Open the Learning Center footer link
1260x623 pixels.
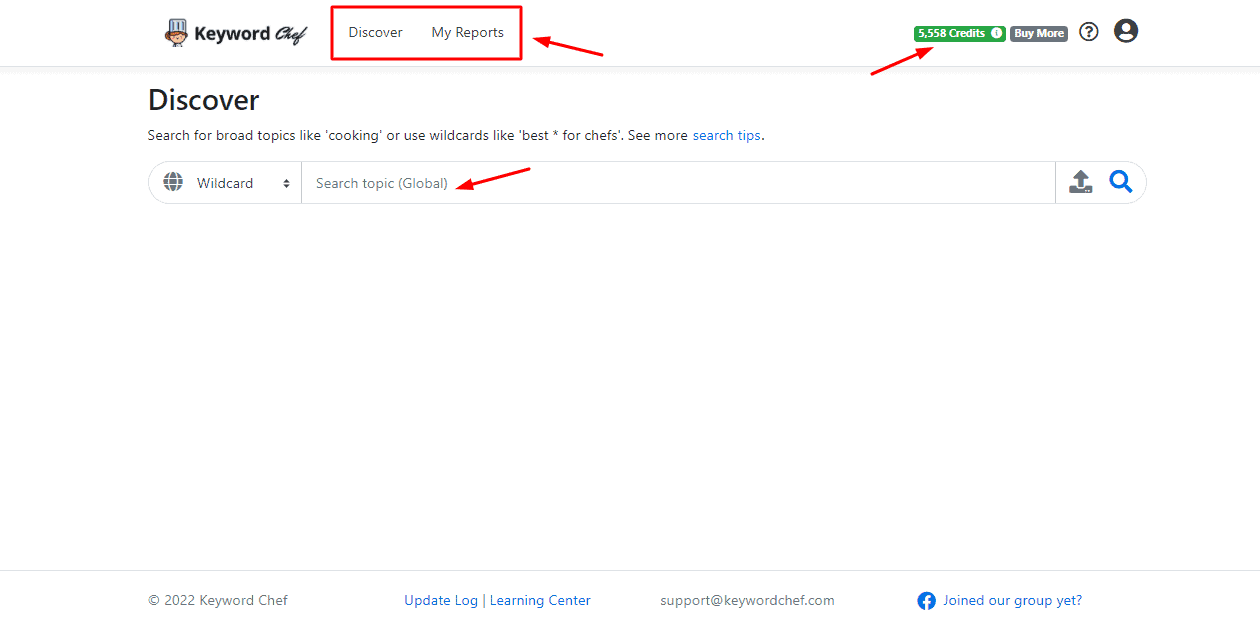[540, 601]
